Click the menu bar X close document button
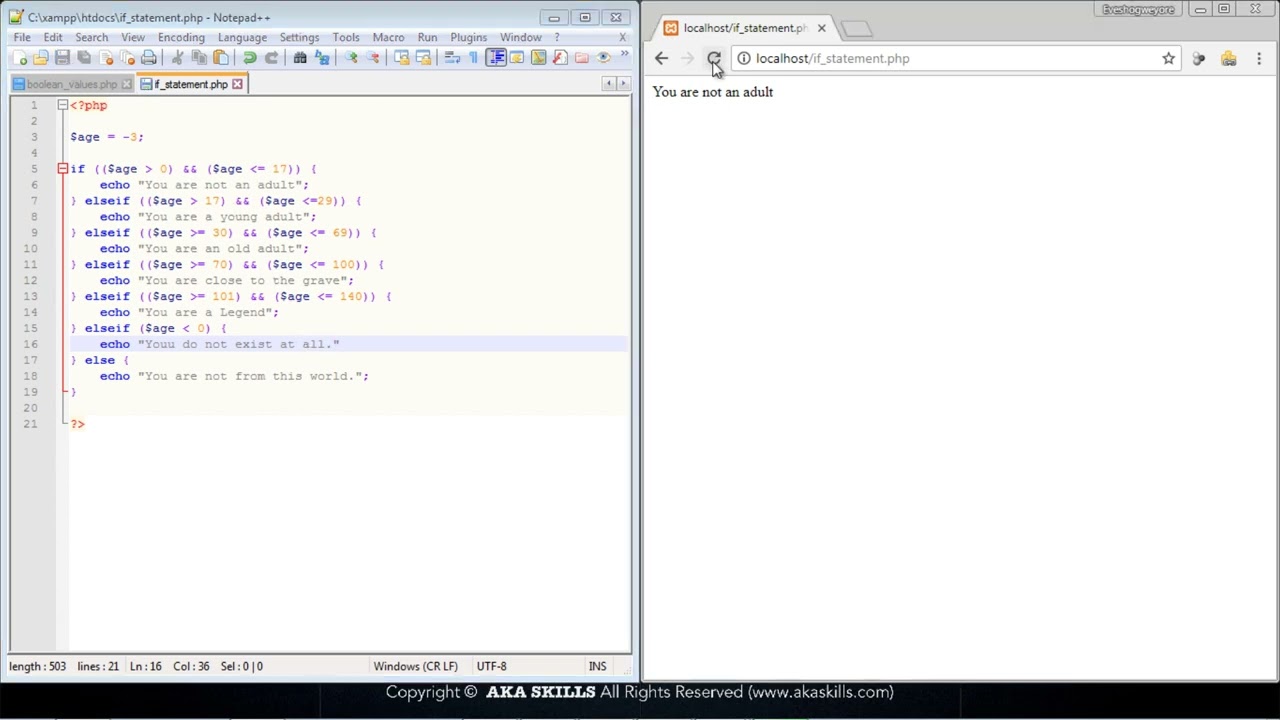The width and height of the screenshot is (1280, 720). (x=622, y=37)
